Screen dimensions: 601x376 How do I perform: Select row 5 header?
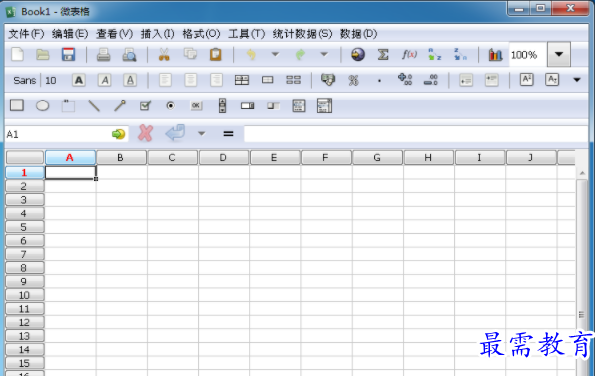point(24,227)
